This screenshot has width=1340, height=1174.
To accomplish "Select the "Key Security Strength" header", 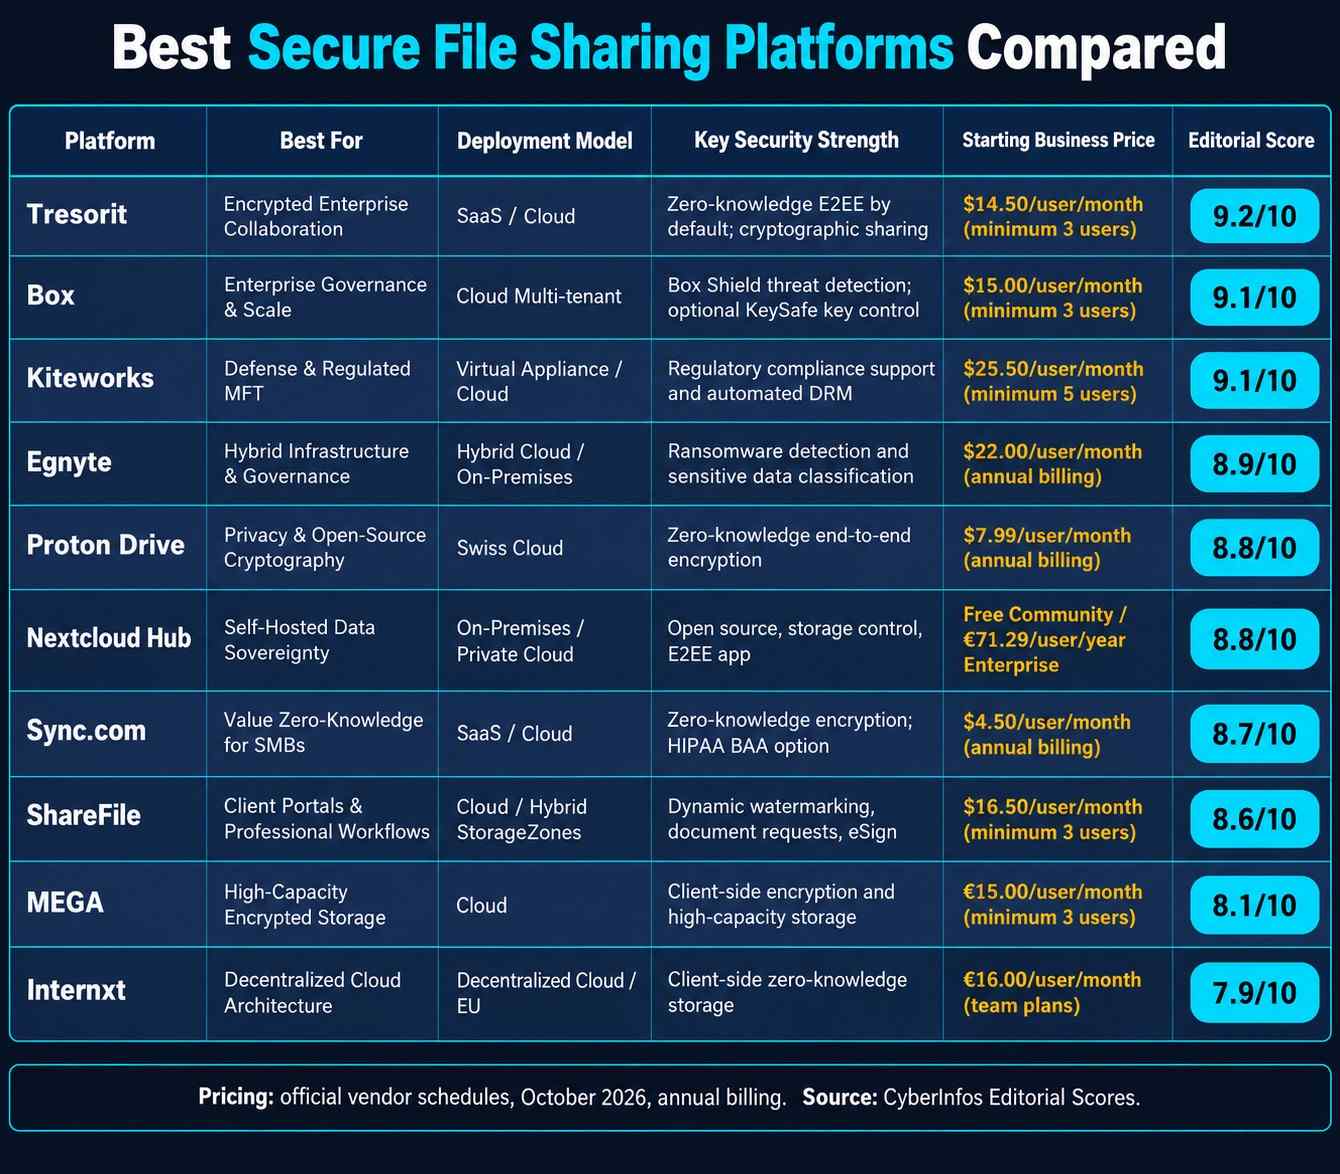I will (x=796, y=140).
